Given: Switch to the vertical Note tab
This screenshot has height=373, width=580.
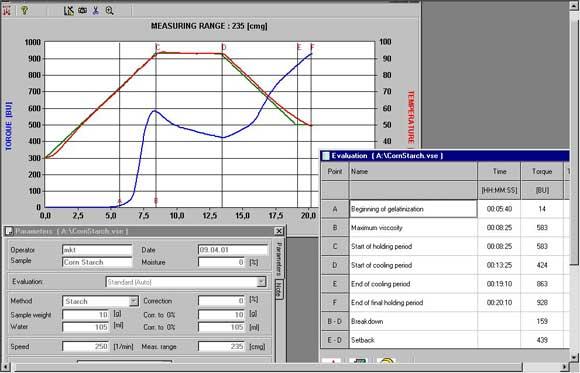Looking at the screenshot, I should 279,289.
